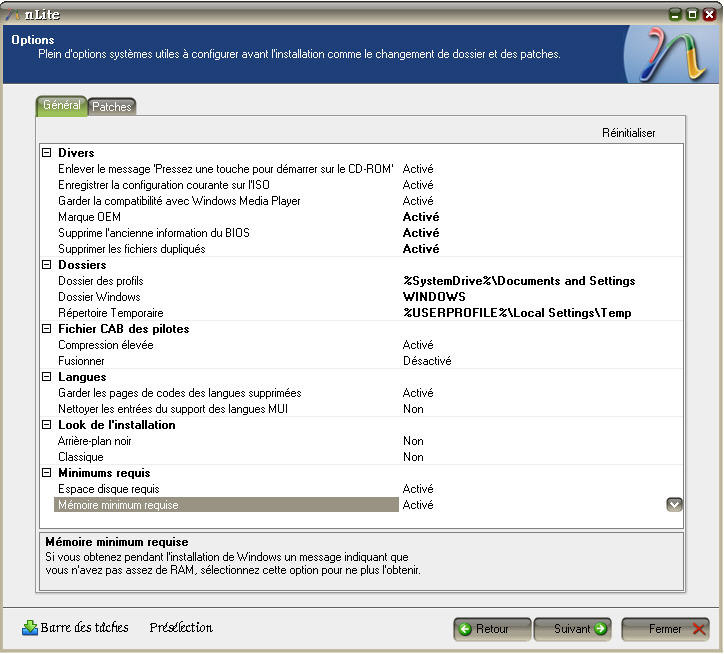
Task: Open the Présélection menu
Action: pyautogui.click(x=181, y=628)
